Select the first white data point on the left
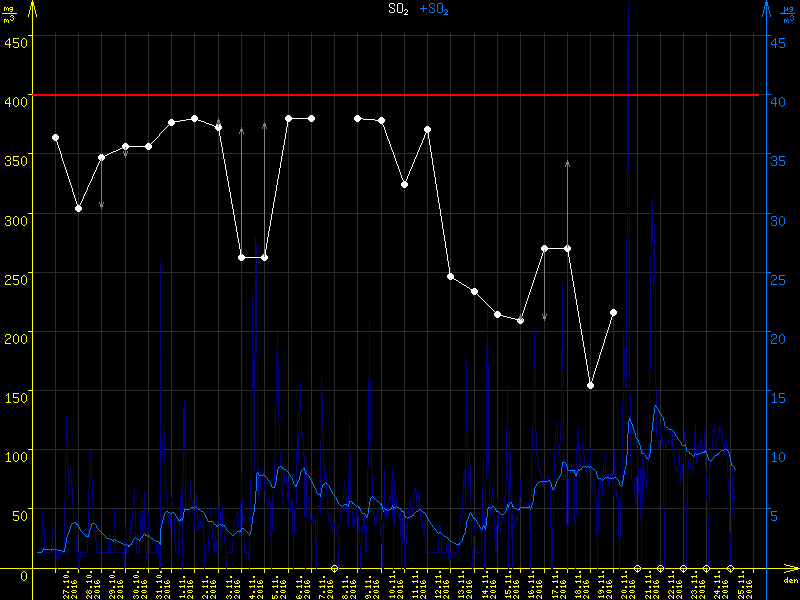Viewport: 800px width, 600px height. [55, 137]
